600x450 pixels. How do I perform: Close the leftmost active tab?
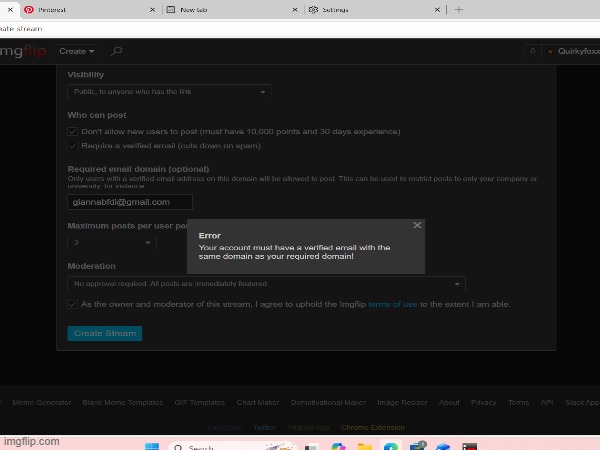(x=10, y=10)
